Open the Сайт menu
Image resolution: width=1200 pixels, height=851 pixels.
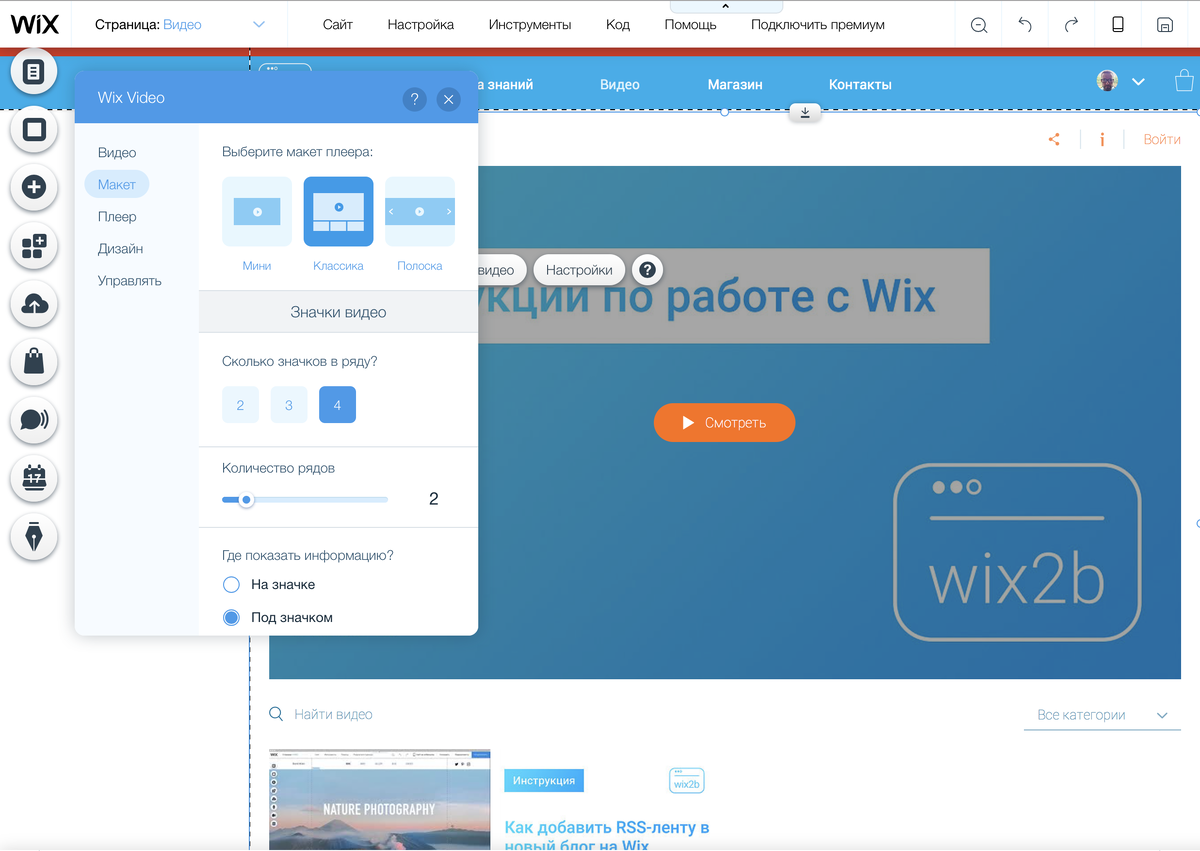pos(338,25)
